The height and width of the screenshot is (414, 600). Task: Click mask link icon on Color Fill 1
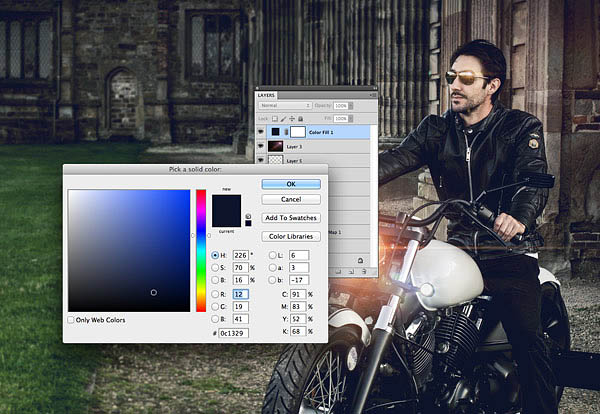point(286,132)
